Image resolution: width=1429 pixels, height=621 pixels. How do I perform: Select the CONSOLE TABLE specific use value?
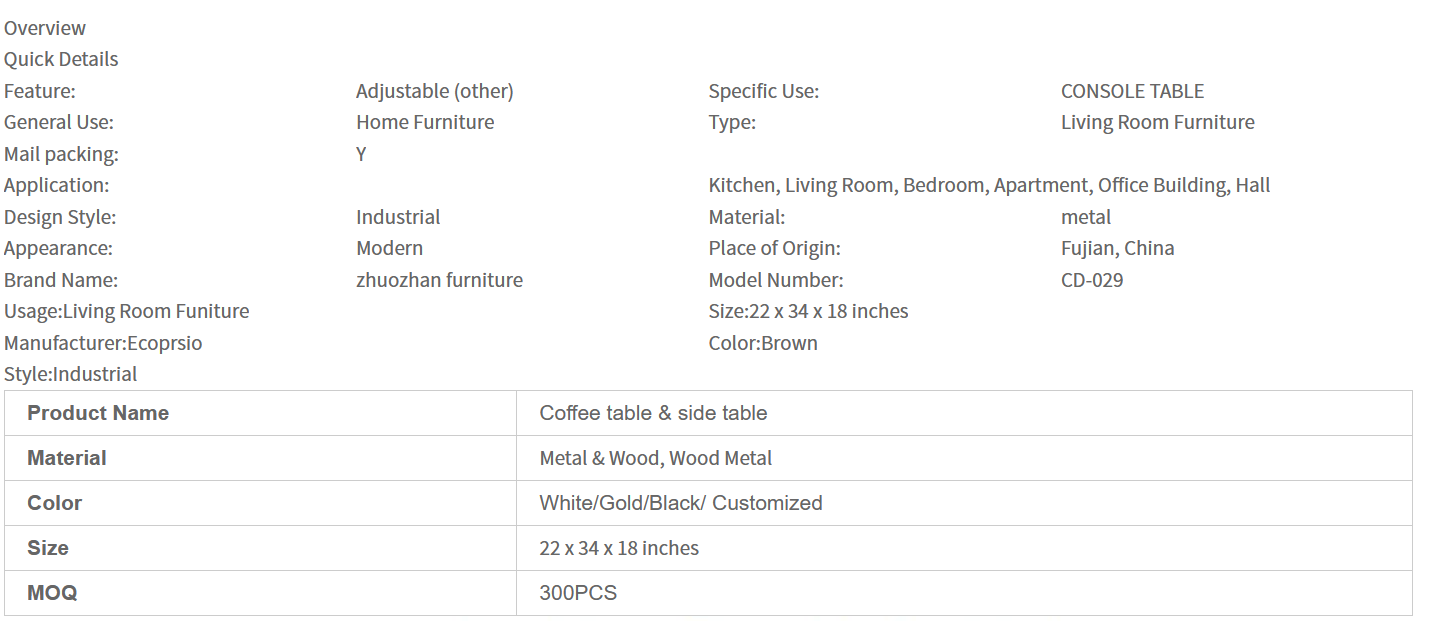pos(1132,91)
